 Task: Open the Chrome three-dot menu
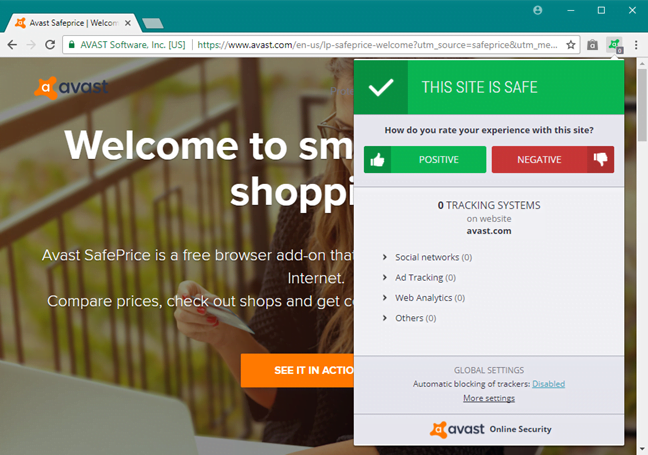[636, 45]
